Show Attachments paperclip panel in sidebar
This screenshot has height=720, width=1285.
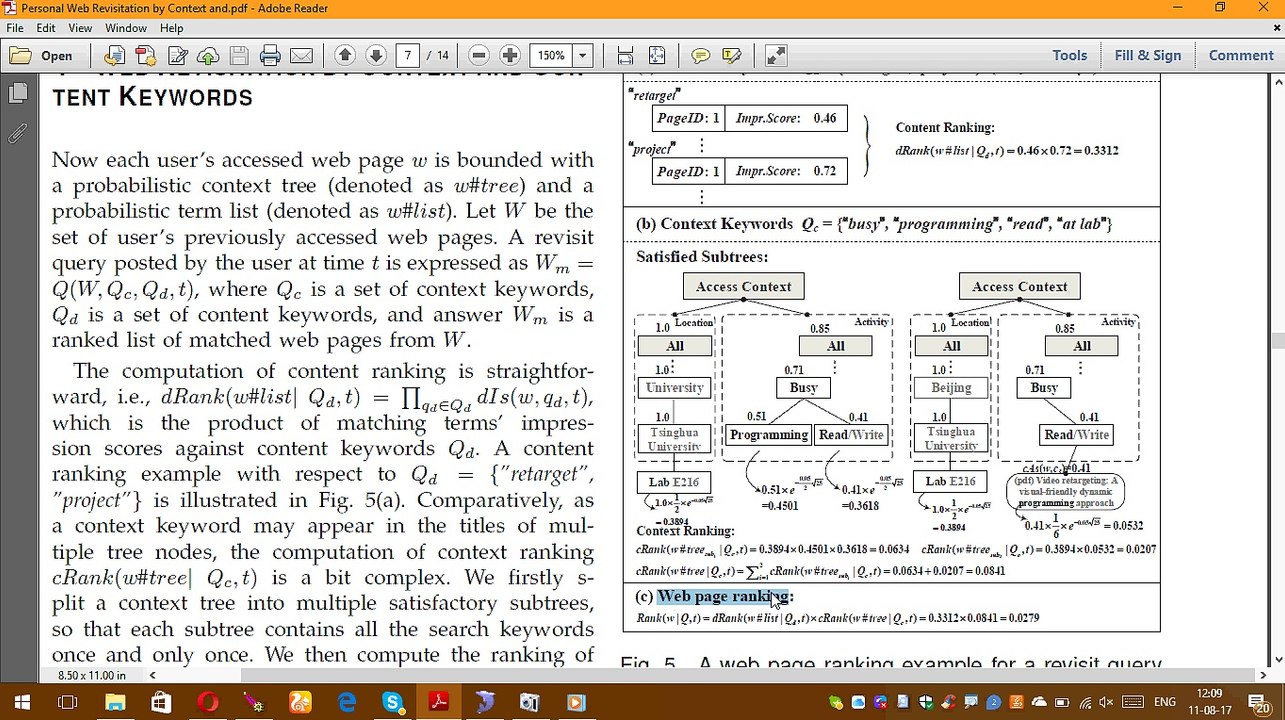point(17,132)
